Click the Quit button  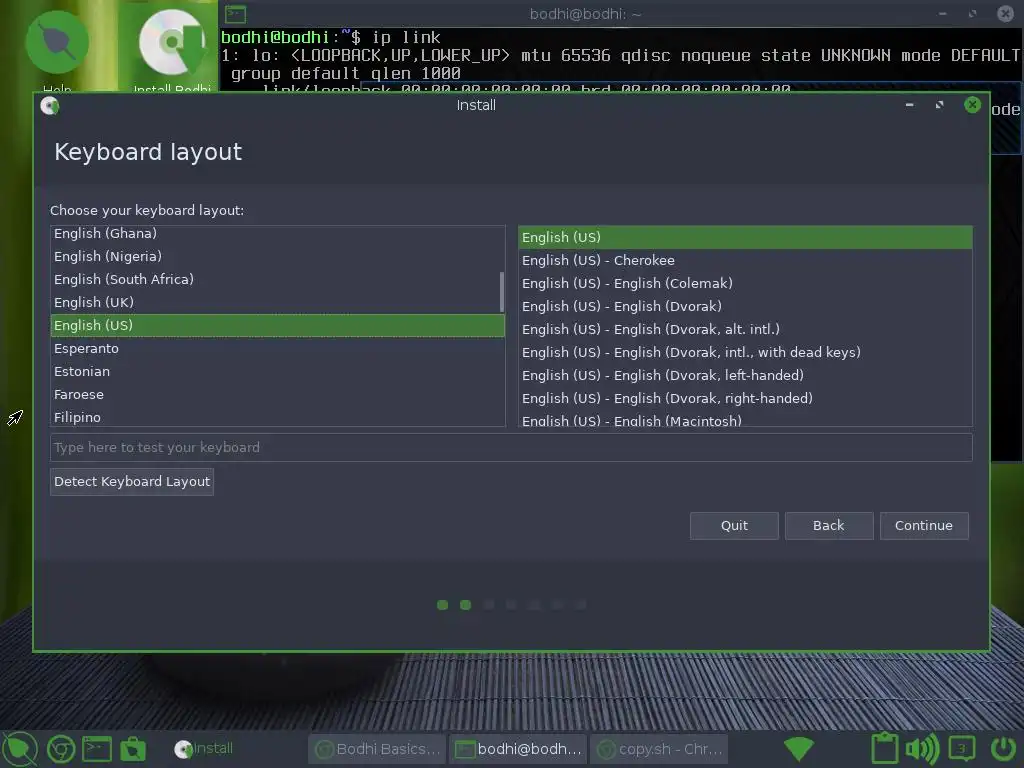point(734,526)
